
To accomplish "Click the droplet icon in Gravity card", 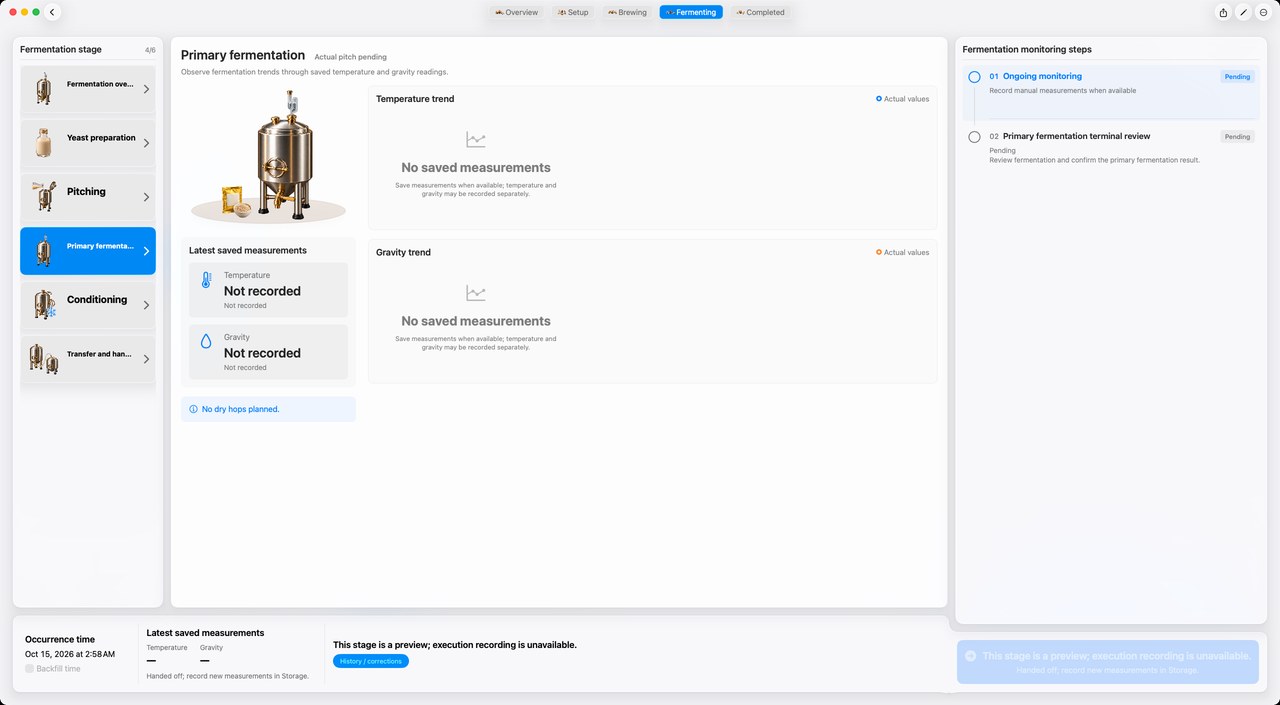I will point(206,342).
